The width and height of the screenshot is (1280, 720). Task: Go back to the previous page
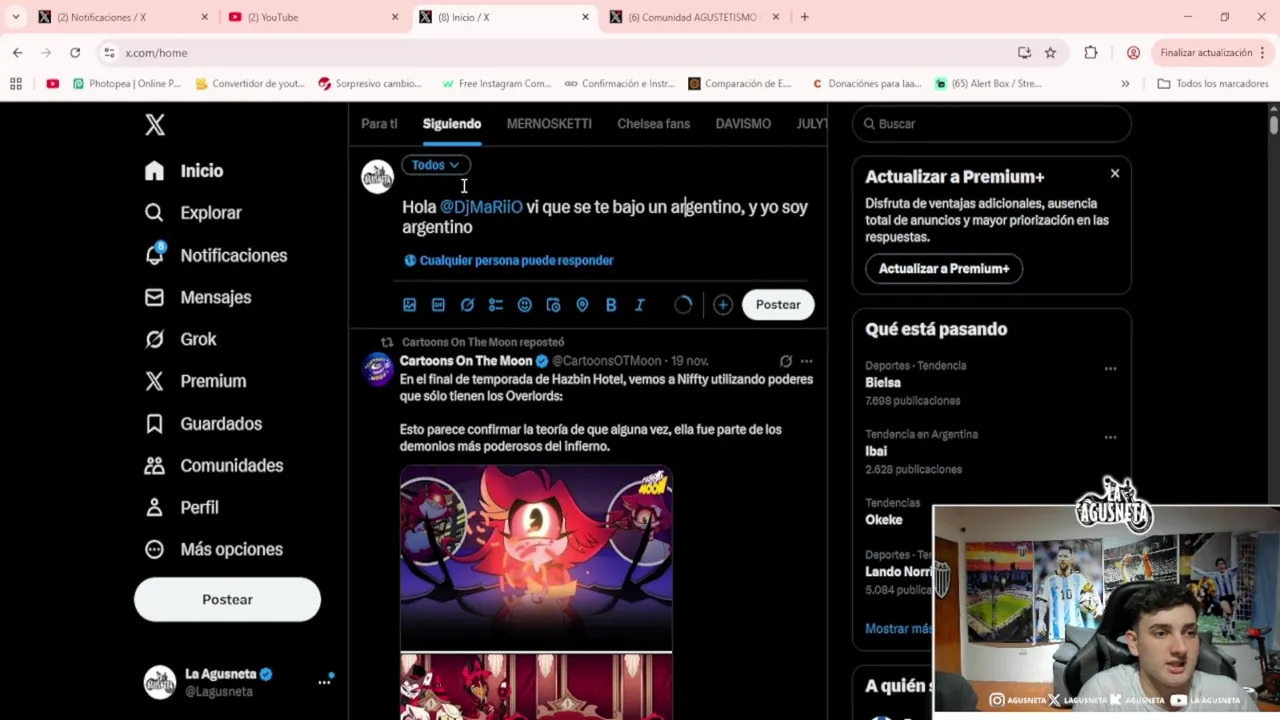(18, 53)
